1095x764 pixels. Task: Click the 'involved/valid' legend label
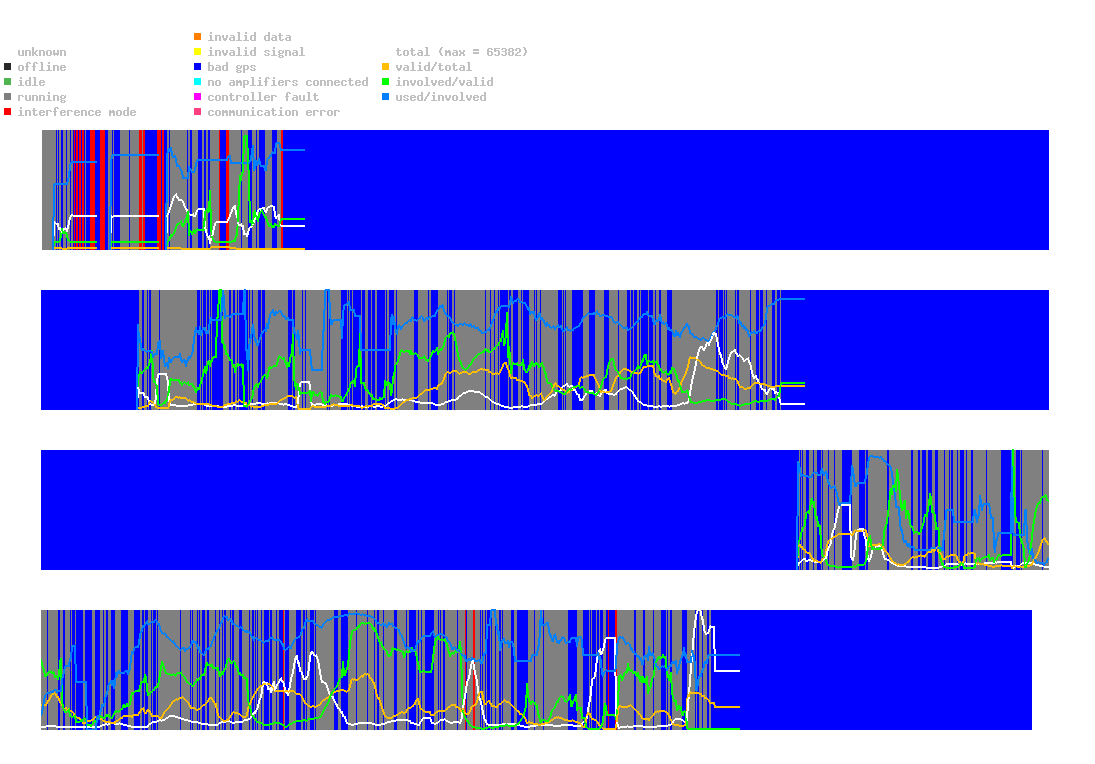click(444, 82)
